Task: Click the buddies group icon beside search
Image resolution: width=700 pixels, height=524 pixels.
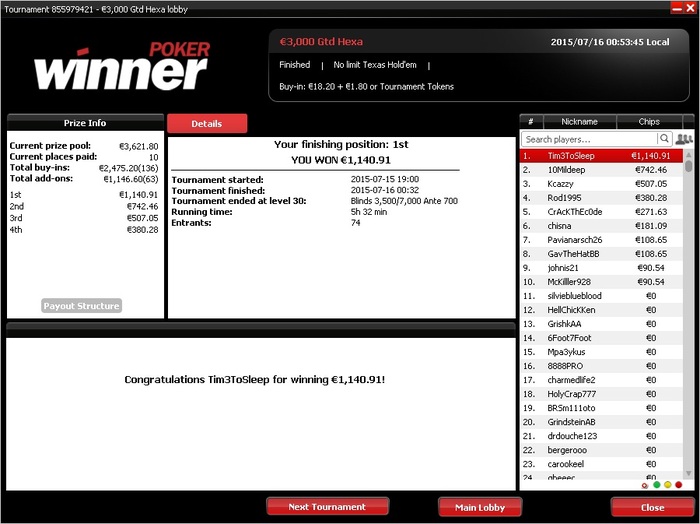Action: (684, 139)
